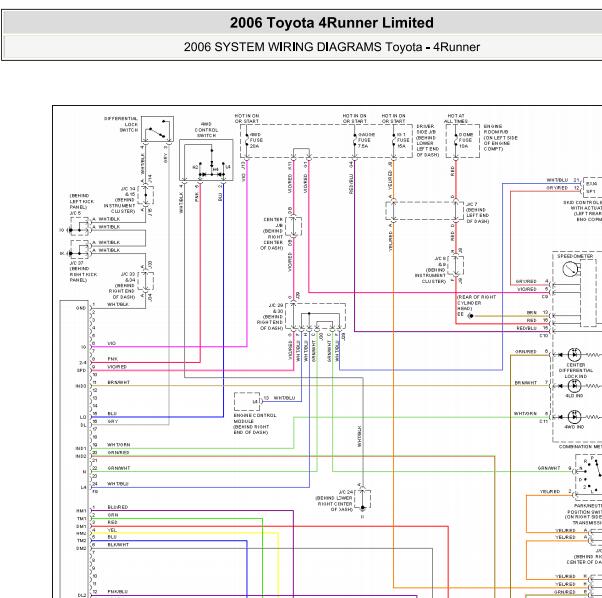Viewport: 602px width, 598px height.
Task: Click the GRN wire label at TM1
Action: [113, 515]
